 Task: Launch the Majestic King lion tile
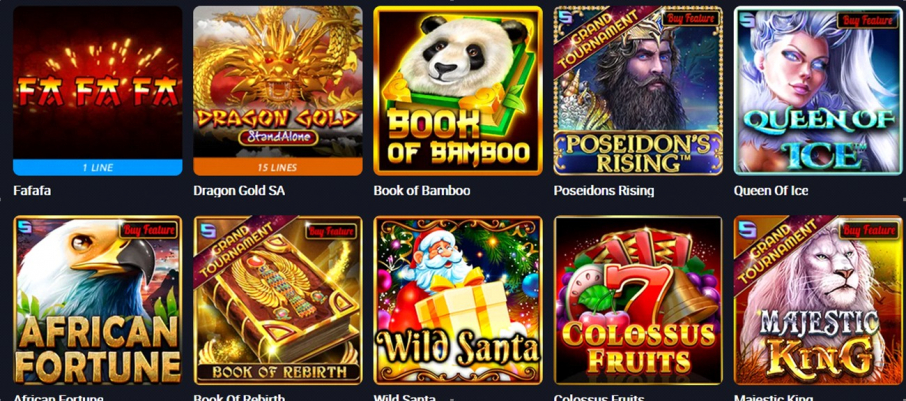tap(818, 300)
